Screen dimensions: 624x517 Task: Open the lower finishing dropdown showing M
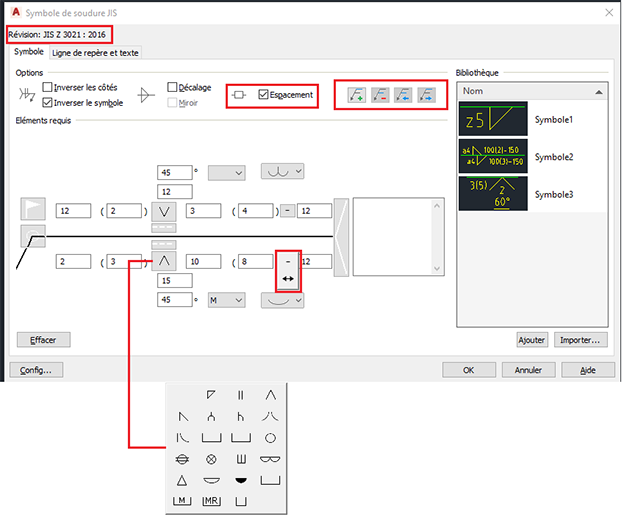click(226, 300)
